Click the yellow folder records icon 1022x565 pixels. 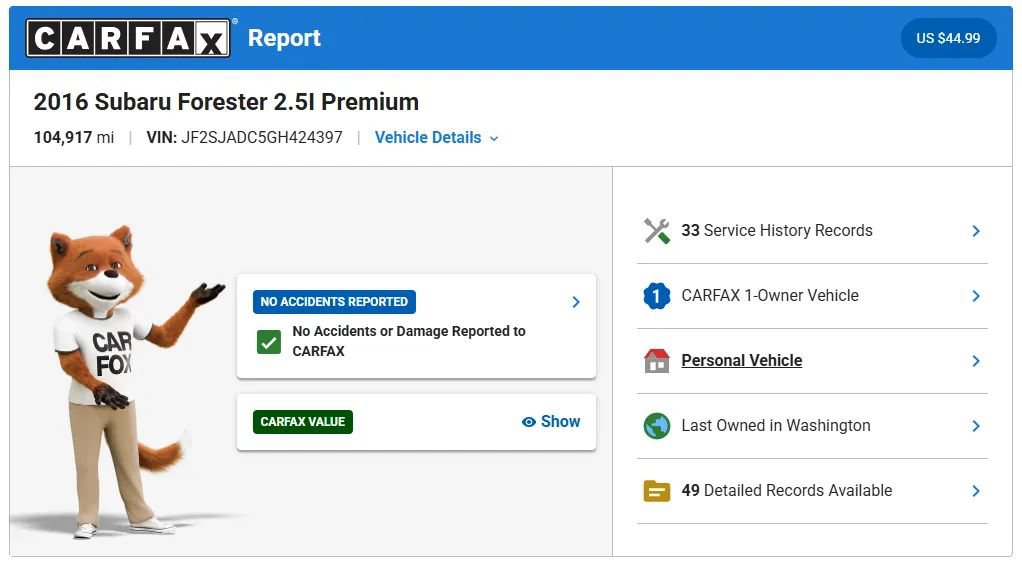click(x=656, y=491)
